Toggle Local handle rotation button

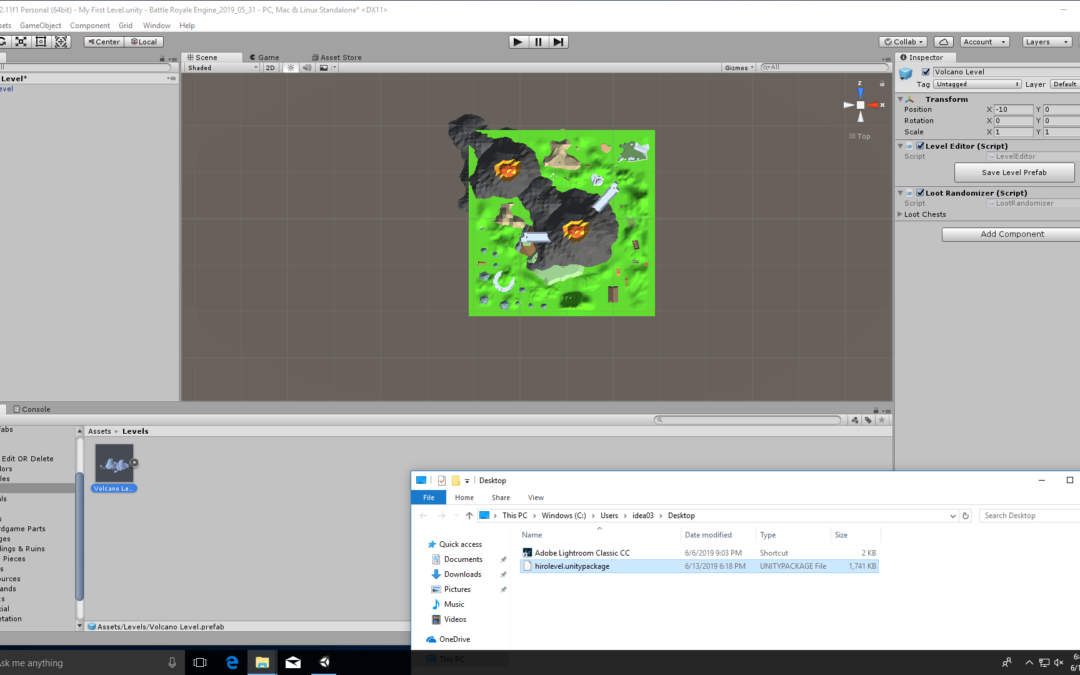[144, 42]
